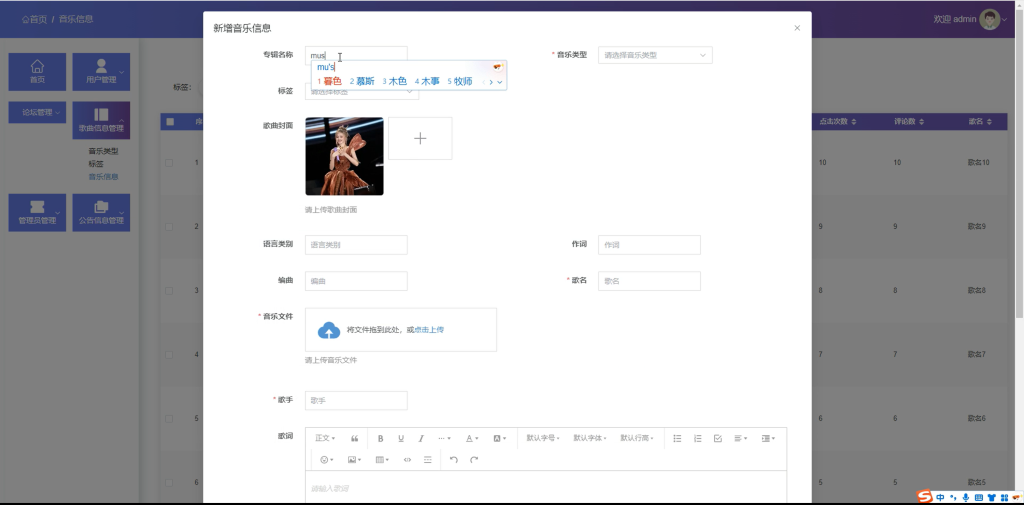This screenshot has height=505, width=1024.
Task: Click the cloud upload icon for the music file
Action: 329,331
